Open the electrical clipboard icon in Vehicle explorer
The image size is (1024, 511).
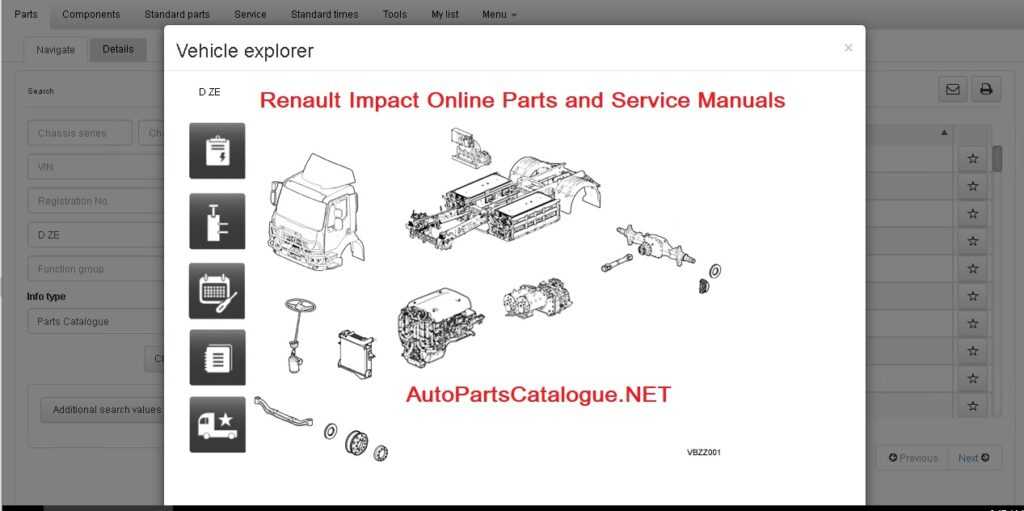(217, 151)
